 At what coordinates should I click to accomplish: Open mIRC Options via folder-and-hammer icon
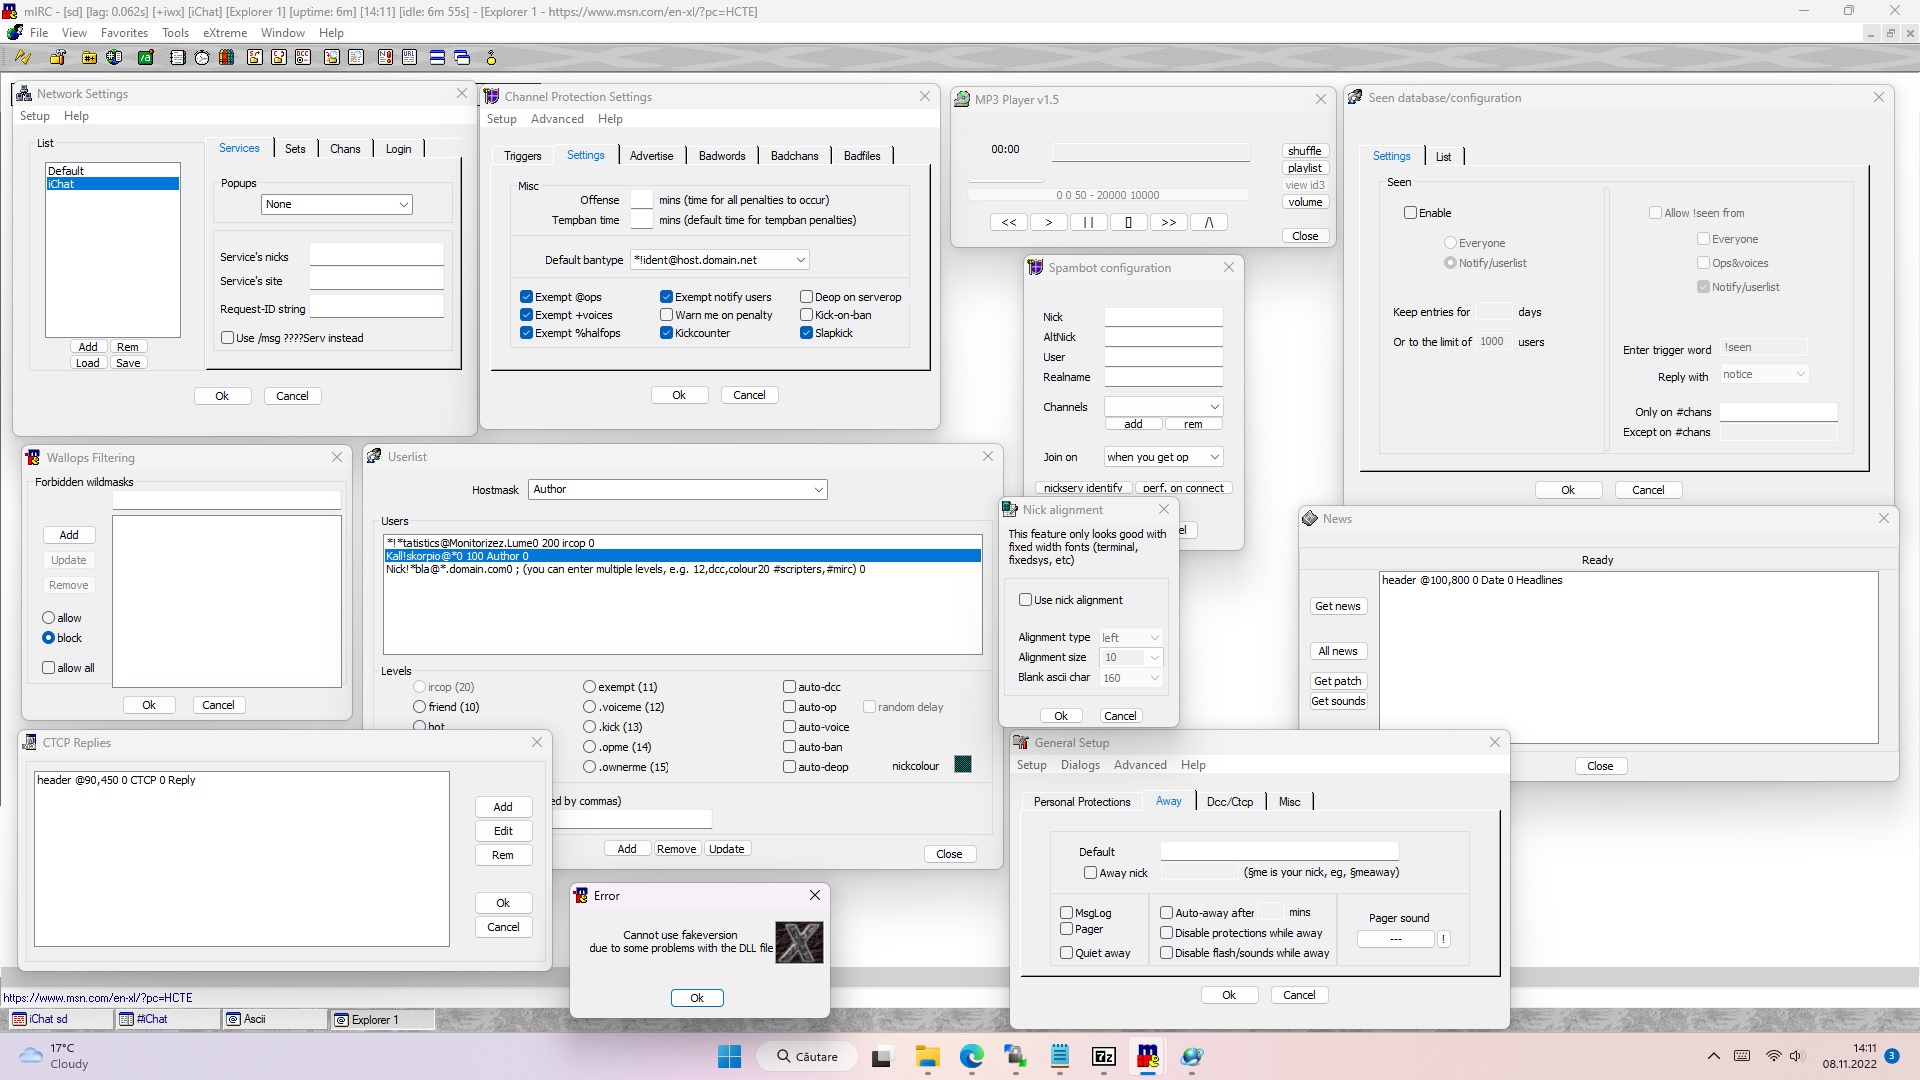(57, 57)
